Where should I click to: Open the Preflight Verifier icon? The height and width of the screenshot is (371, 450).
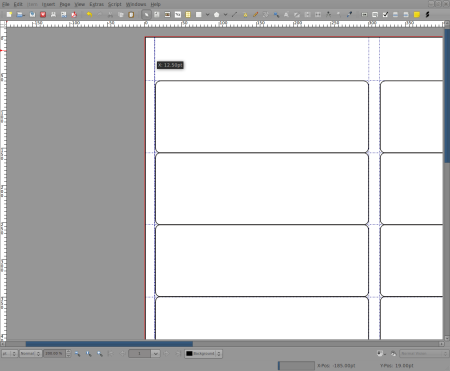coord(63,15)
